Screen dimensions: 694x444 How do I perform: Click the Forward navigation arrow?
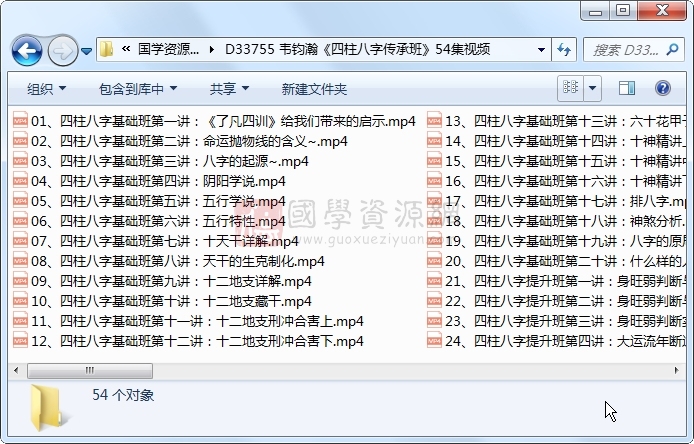[62, 51]
